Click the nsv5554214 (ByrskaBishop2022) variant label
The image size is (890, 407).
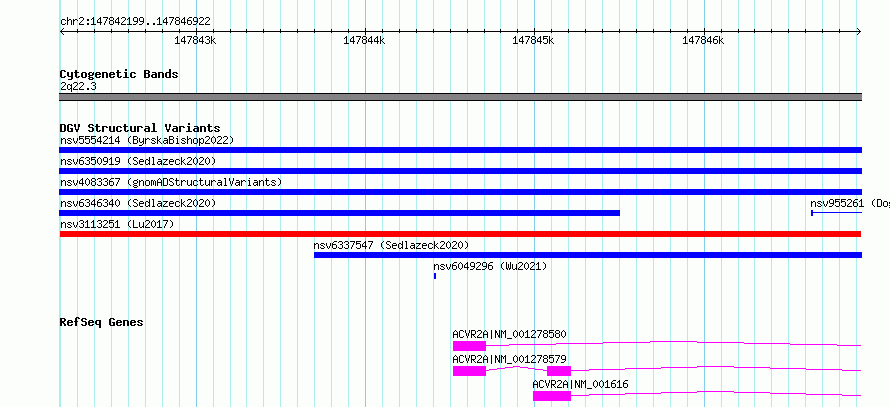pos(147,140)
